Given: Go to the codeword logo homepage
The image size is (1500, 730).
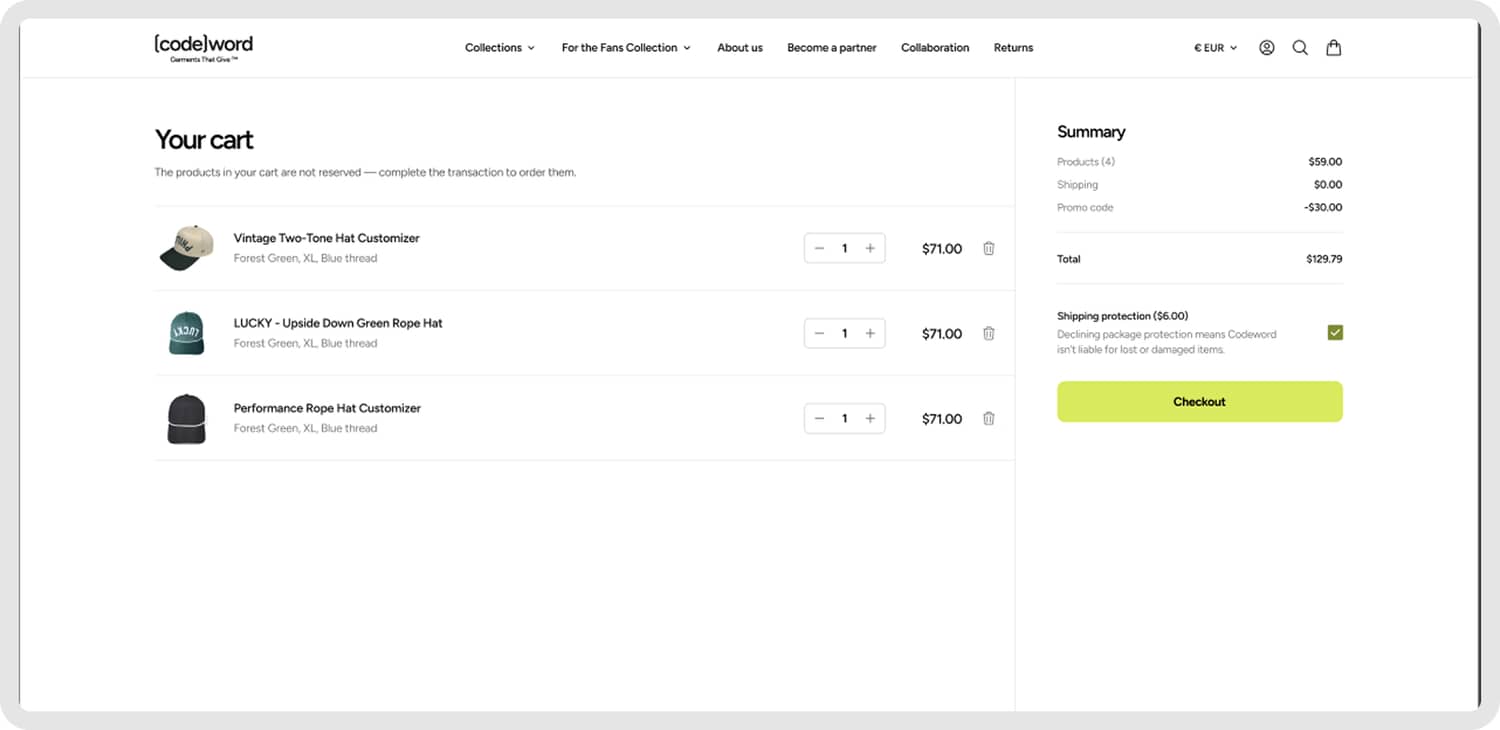Looking at the screenshot, I should [204, 47].
